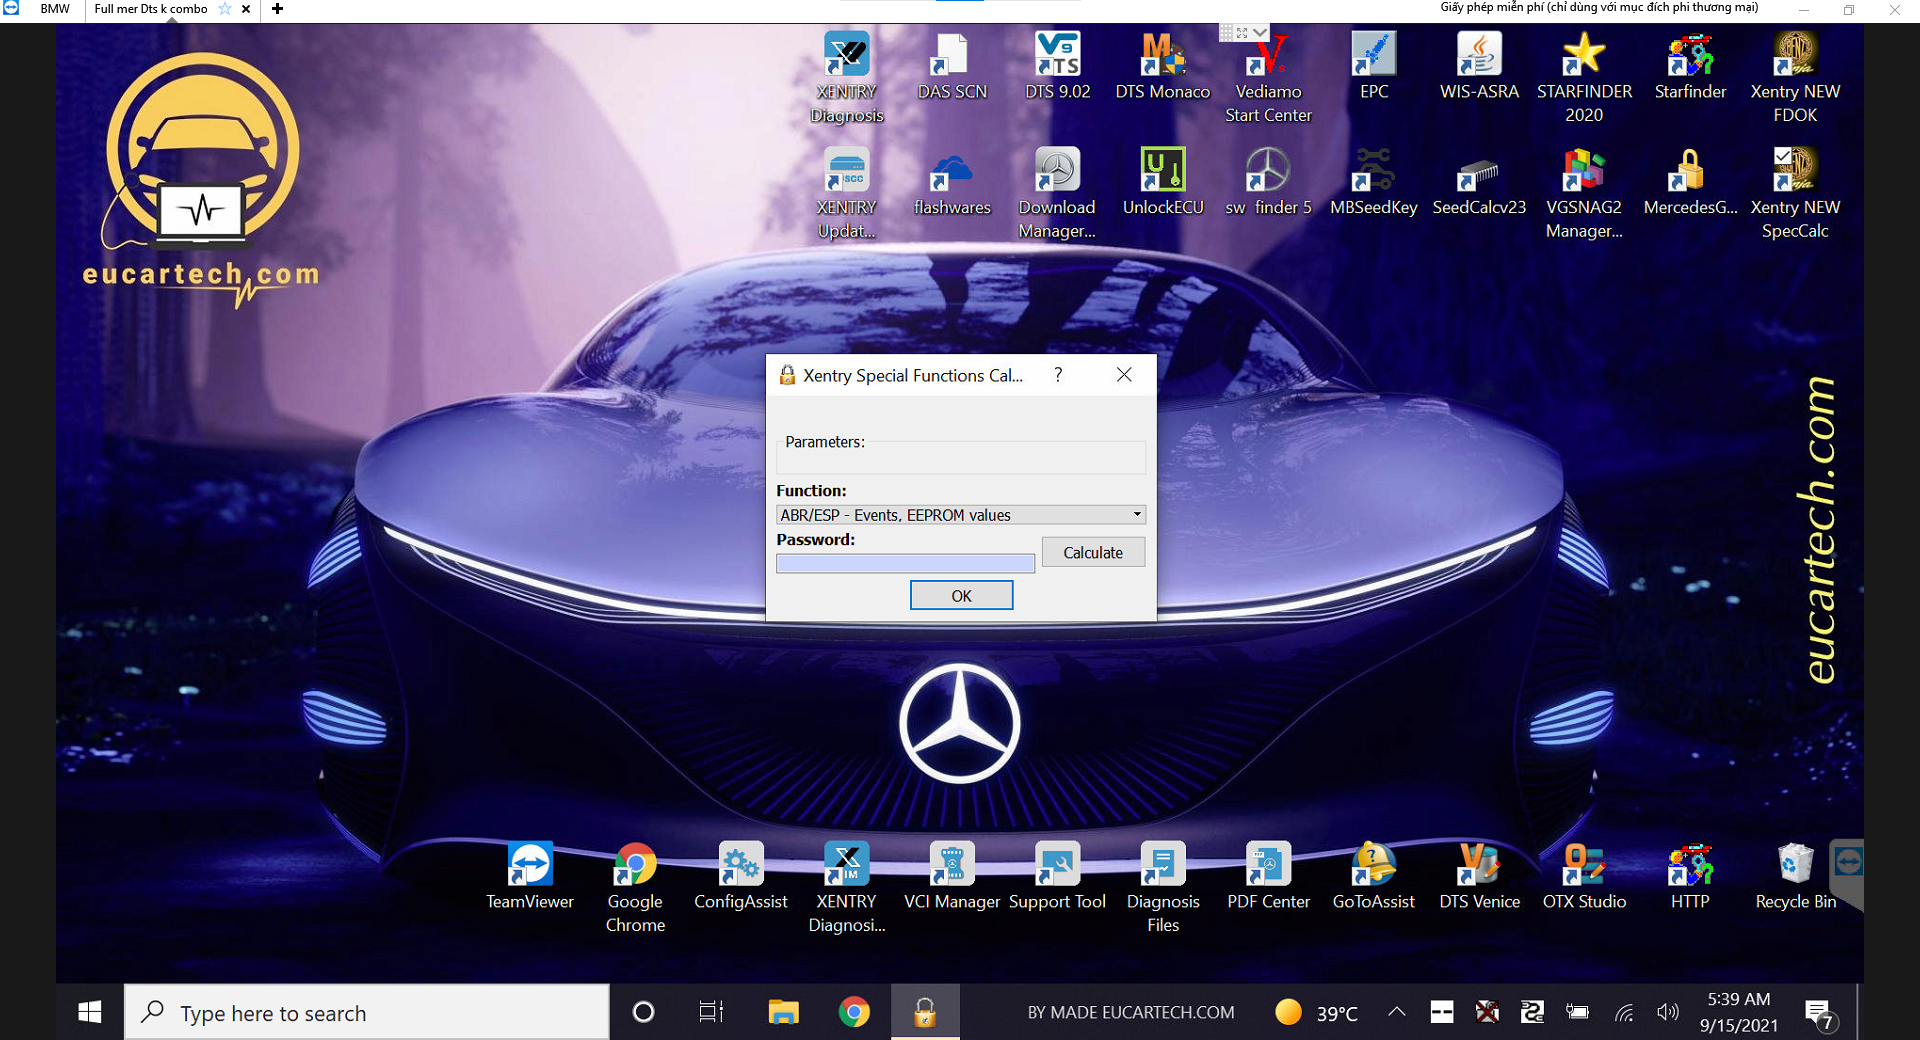This screenshot has height=1040, width=1920.
Task: Open Chrome from the taskbar
Action: coord(854,1012)
